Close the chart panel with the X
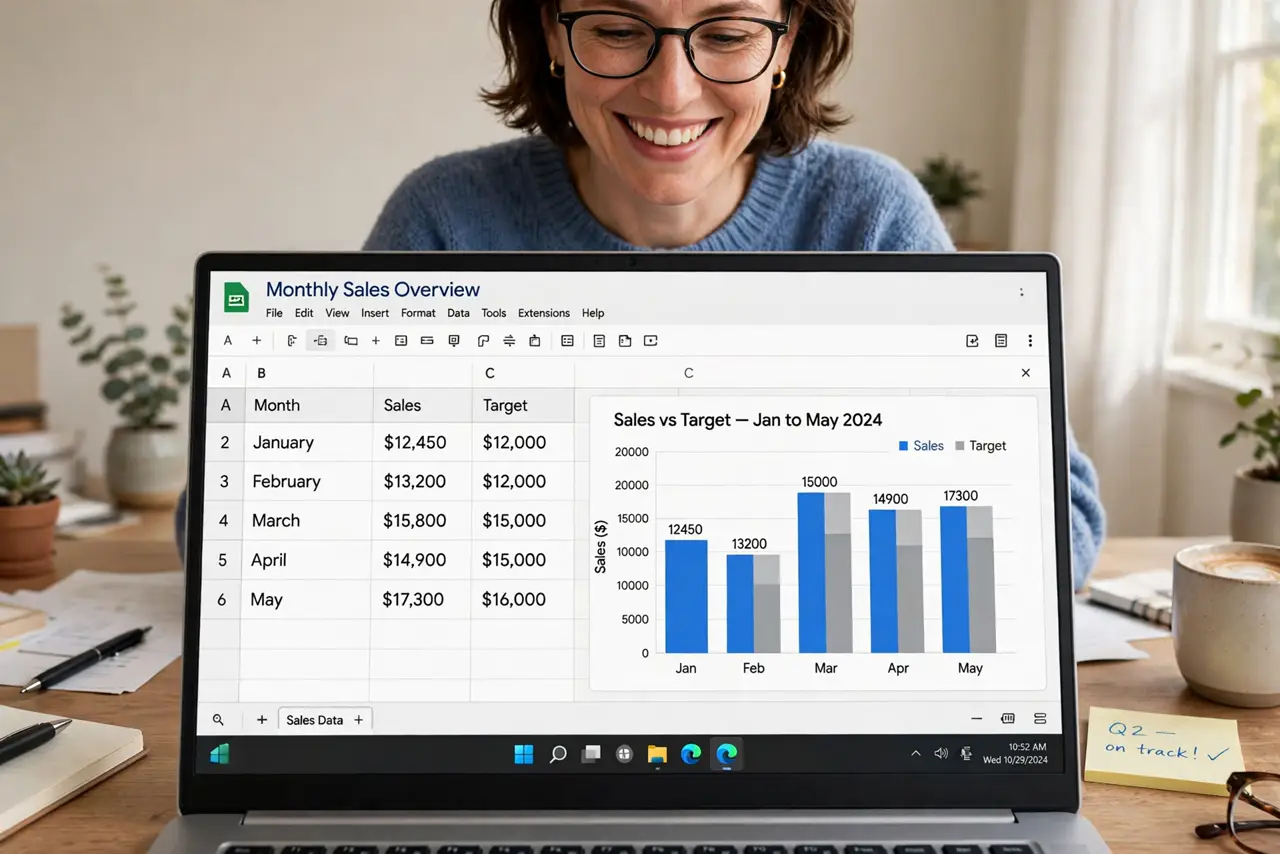Screen dimensions: 1280x854 click(x=1025, y=373)
